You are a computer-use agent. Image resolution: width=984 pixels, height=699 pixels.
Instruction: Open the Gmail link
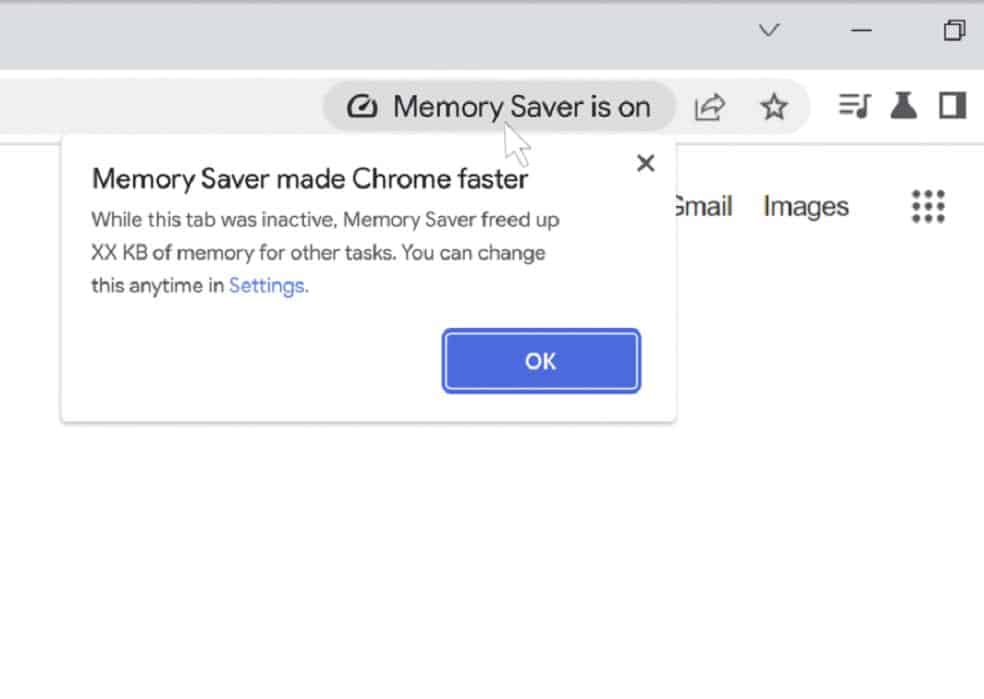[703, 206]
